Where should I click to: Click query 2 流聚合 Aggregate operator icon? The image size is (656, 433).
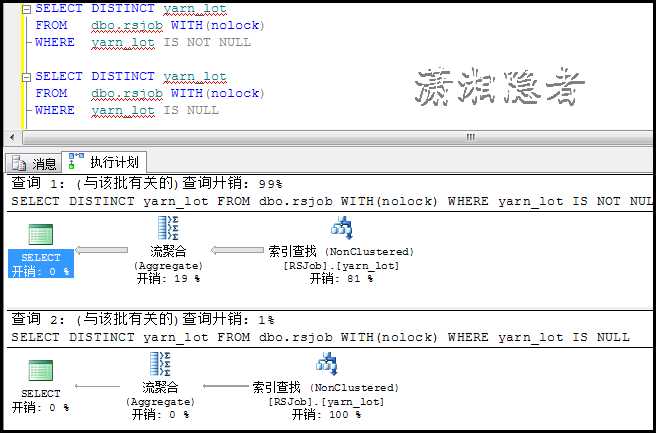[x=160, y=364]
